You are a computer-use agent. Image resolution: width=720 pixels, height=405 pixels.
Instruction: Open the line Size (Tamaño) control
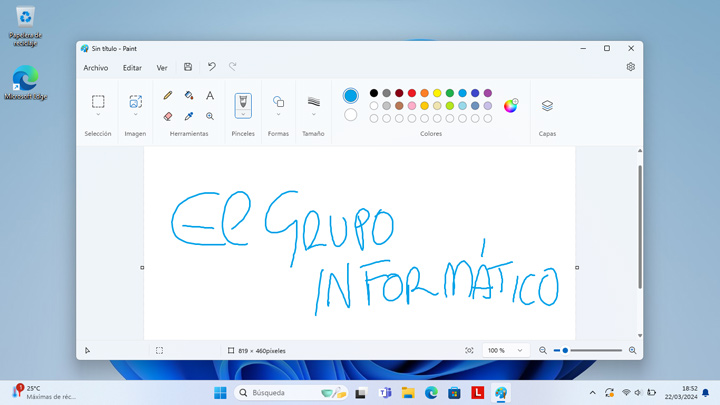tap(314, 101)
